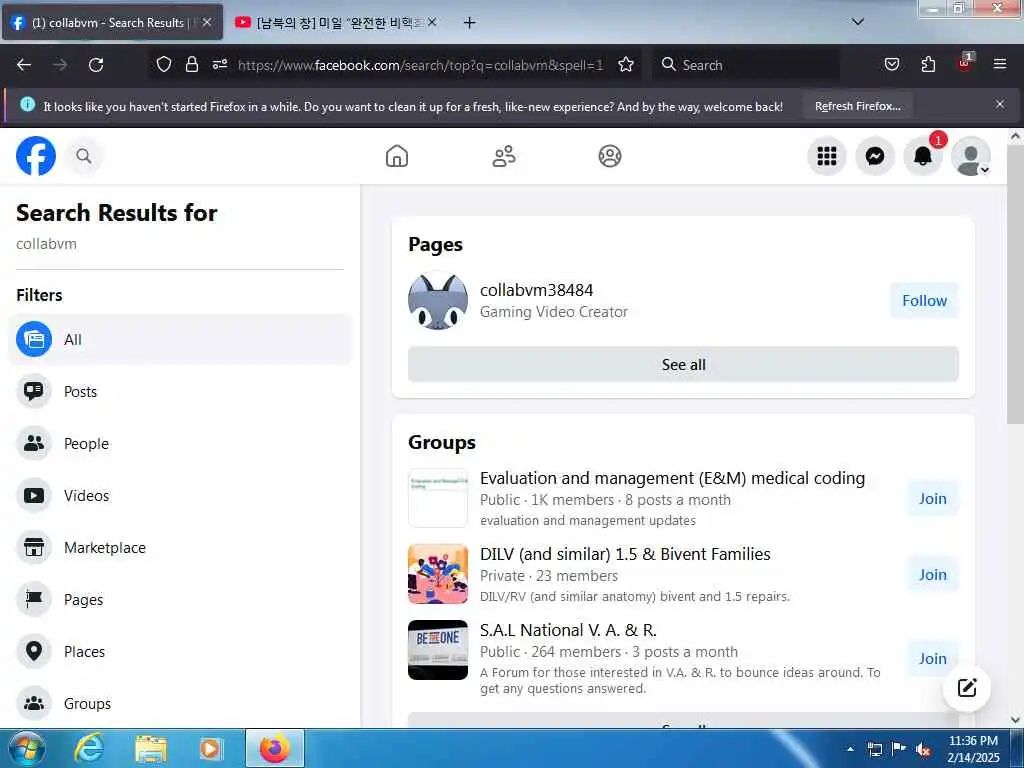Open S.A.L National V. A. & R. link

point(568,630)
